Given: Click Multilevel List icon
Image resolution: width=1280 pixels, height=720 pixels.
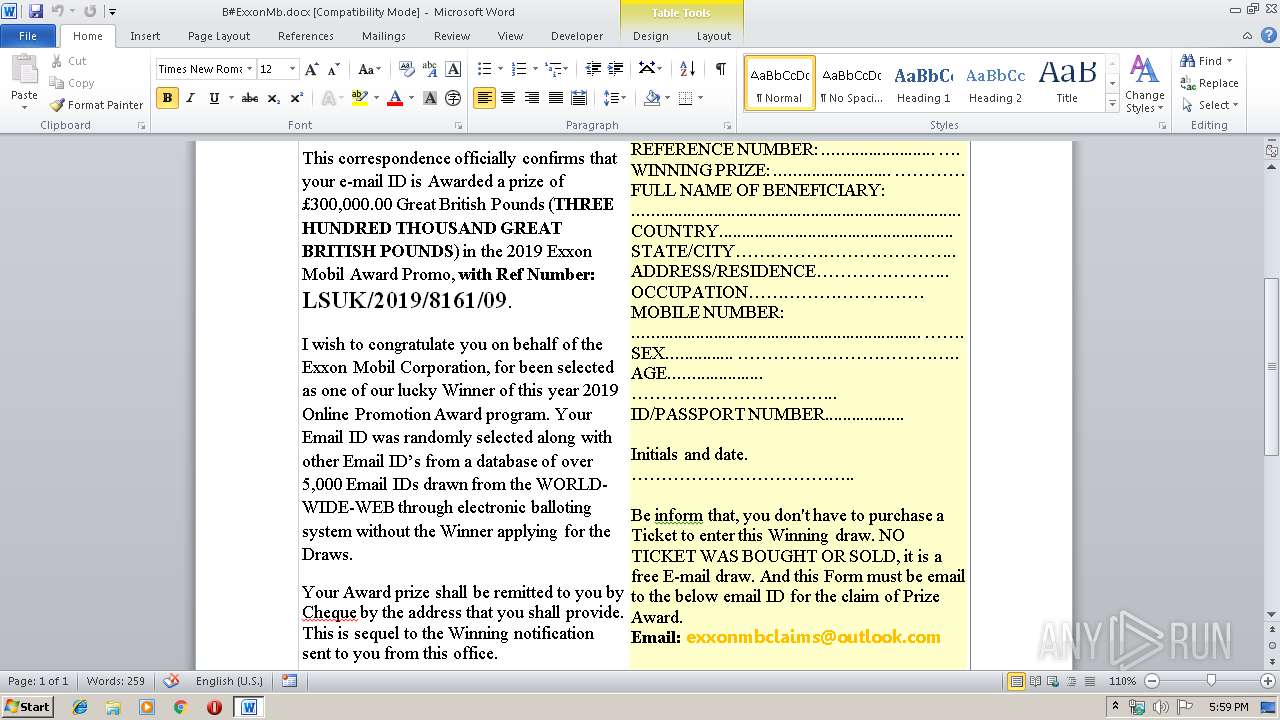Looking at the screenshot, I should point(552,69).
